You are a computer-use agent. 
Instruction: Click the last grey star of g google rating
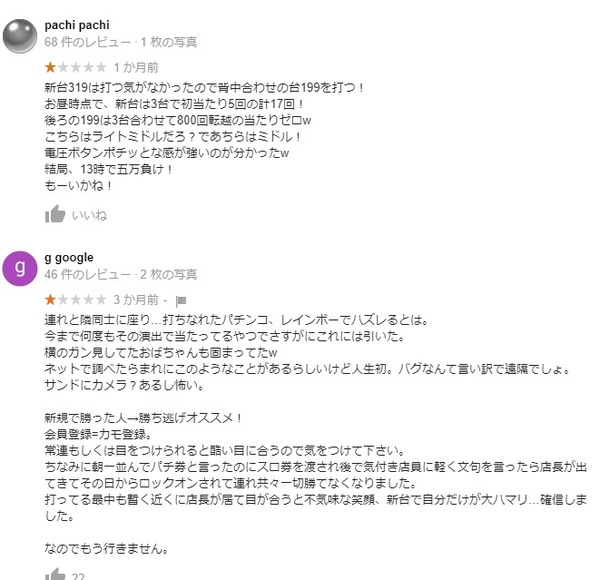click(x=101, y=300)
